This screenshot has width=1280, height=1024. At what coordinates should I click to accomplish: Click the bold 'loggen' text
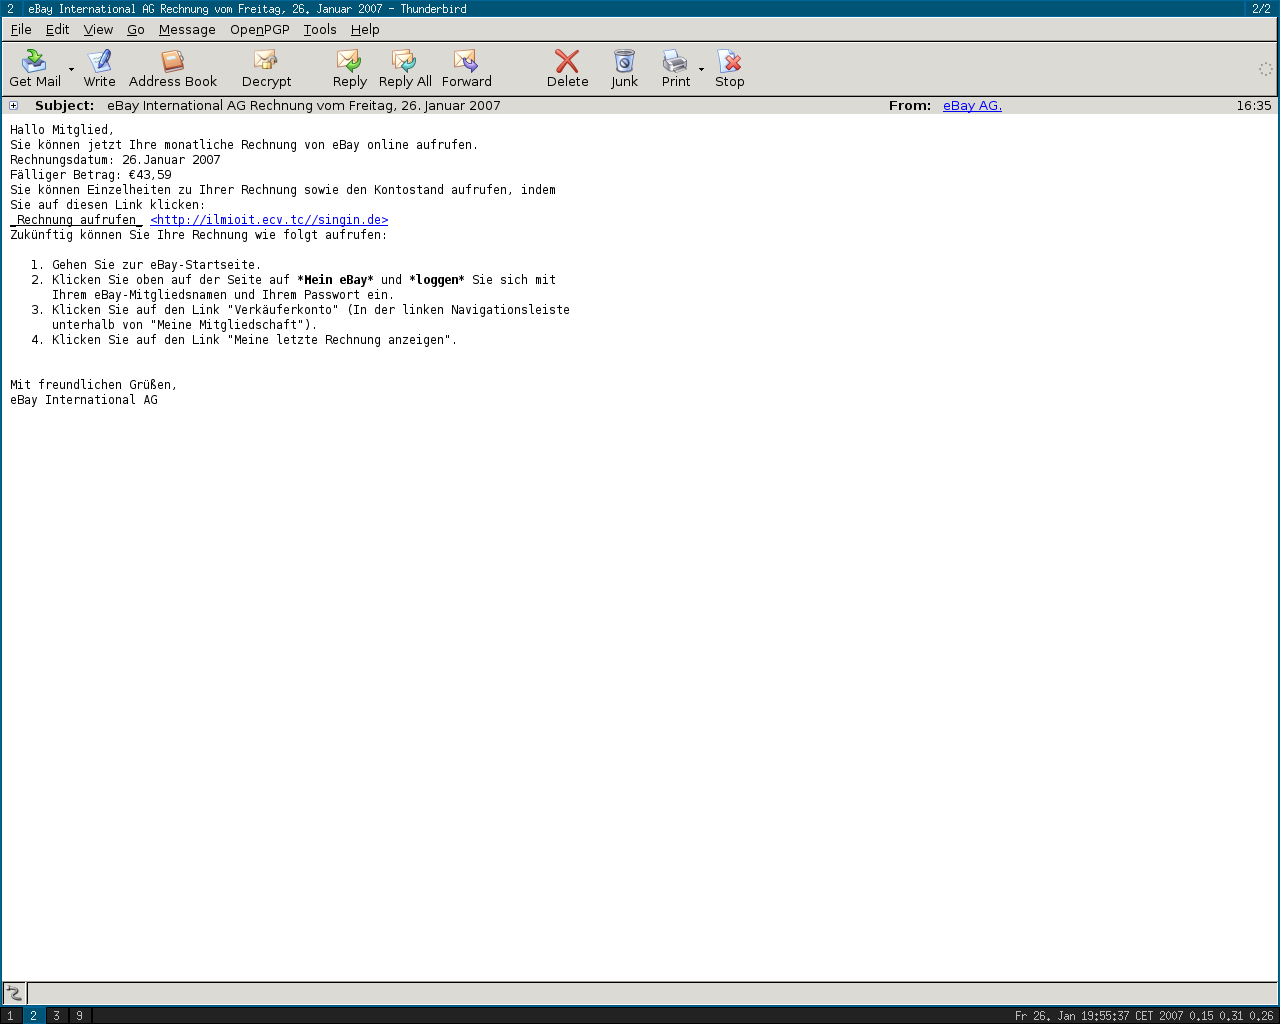[x=437, y=280]
